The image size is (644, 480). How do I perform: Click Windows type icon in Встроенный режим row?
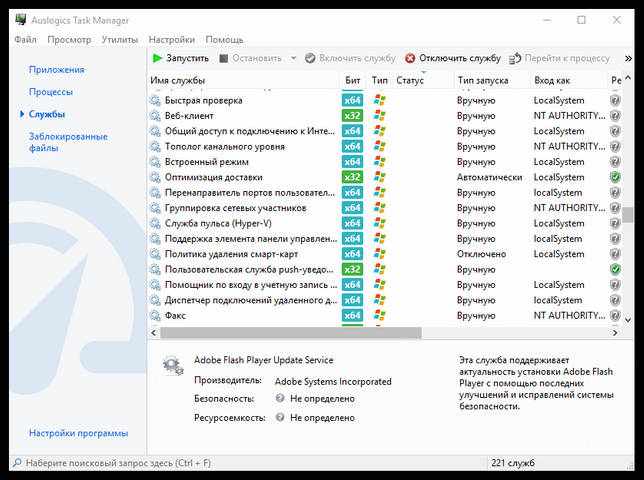pos(380,162)
